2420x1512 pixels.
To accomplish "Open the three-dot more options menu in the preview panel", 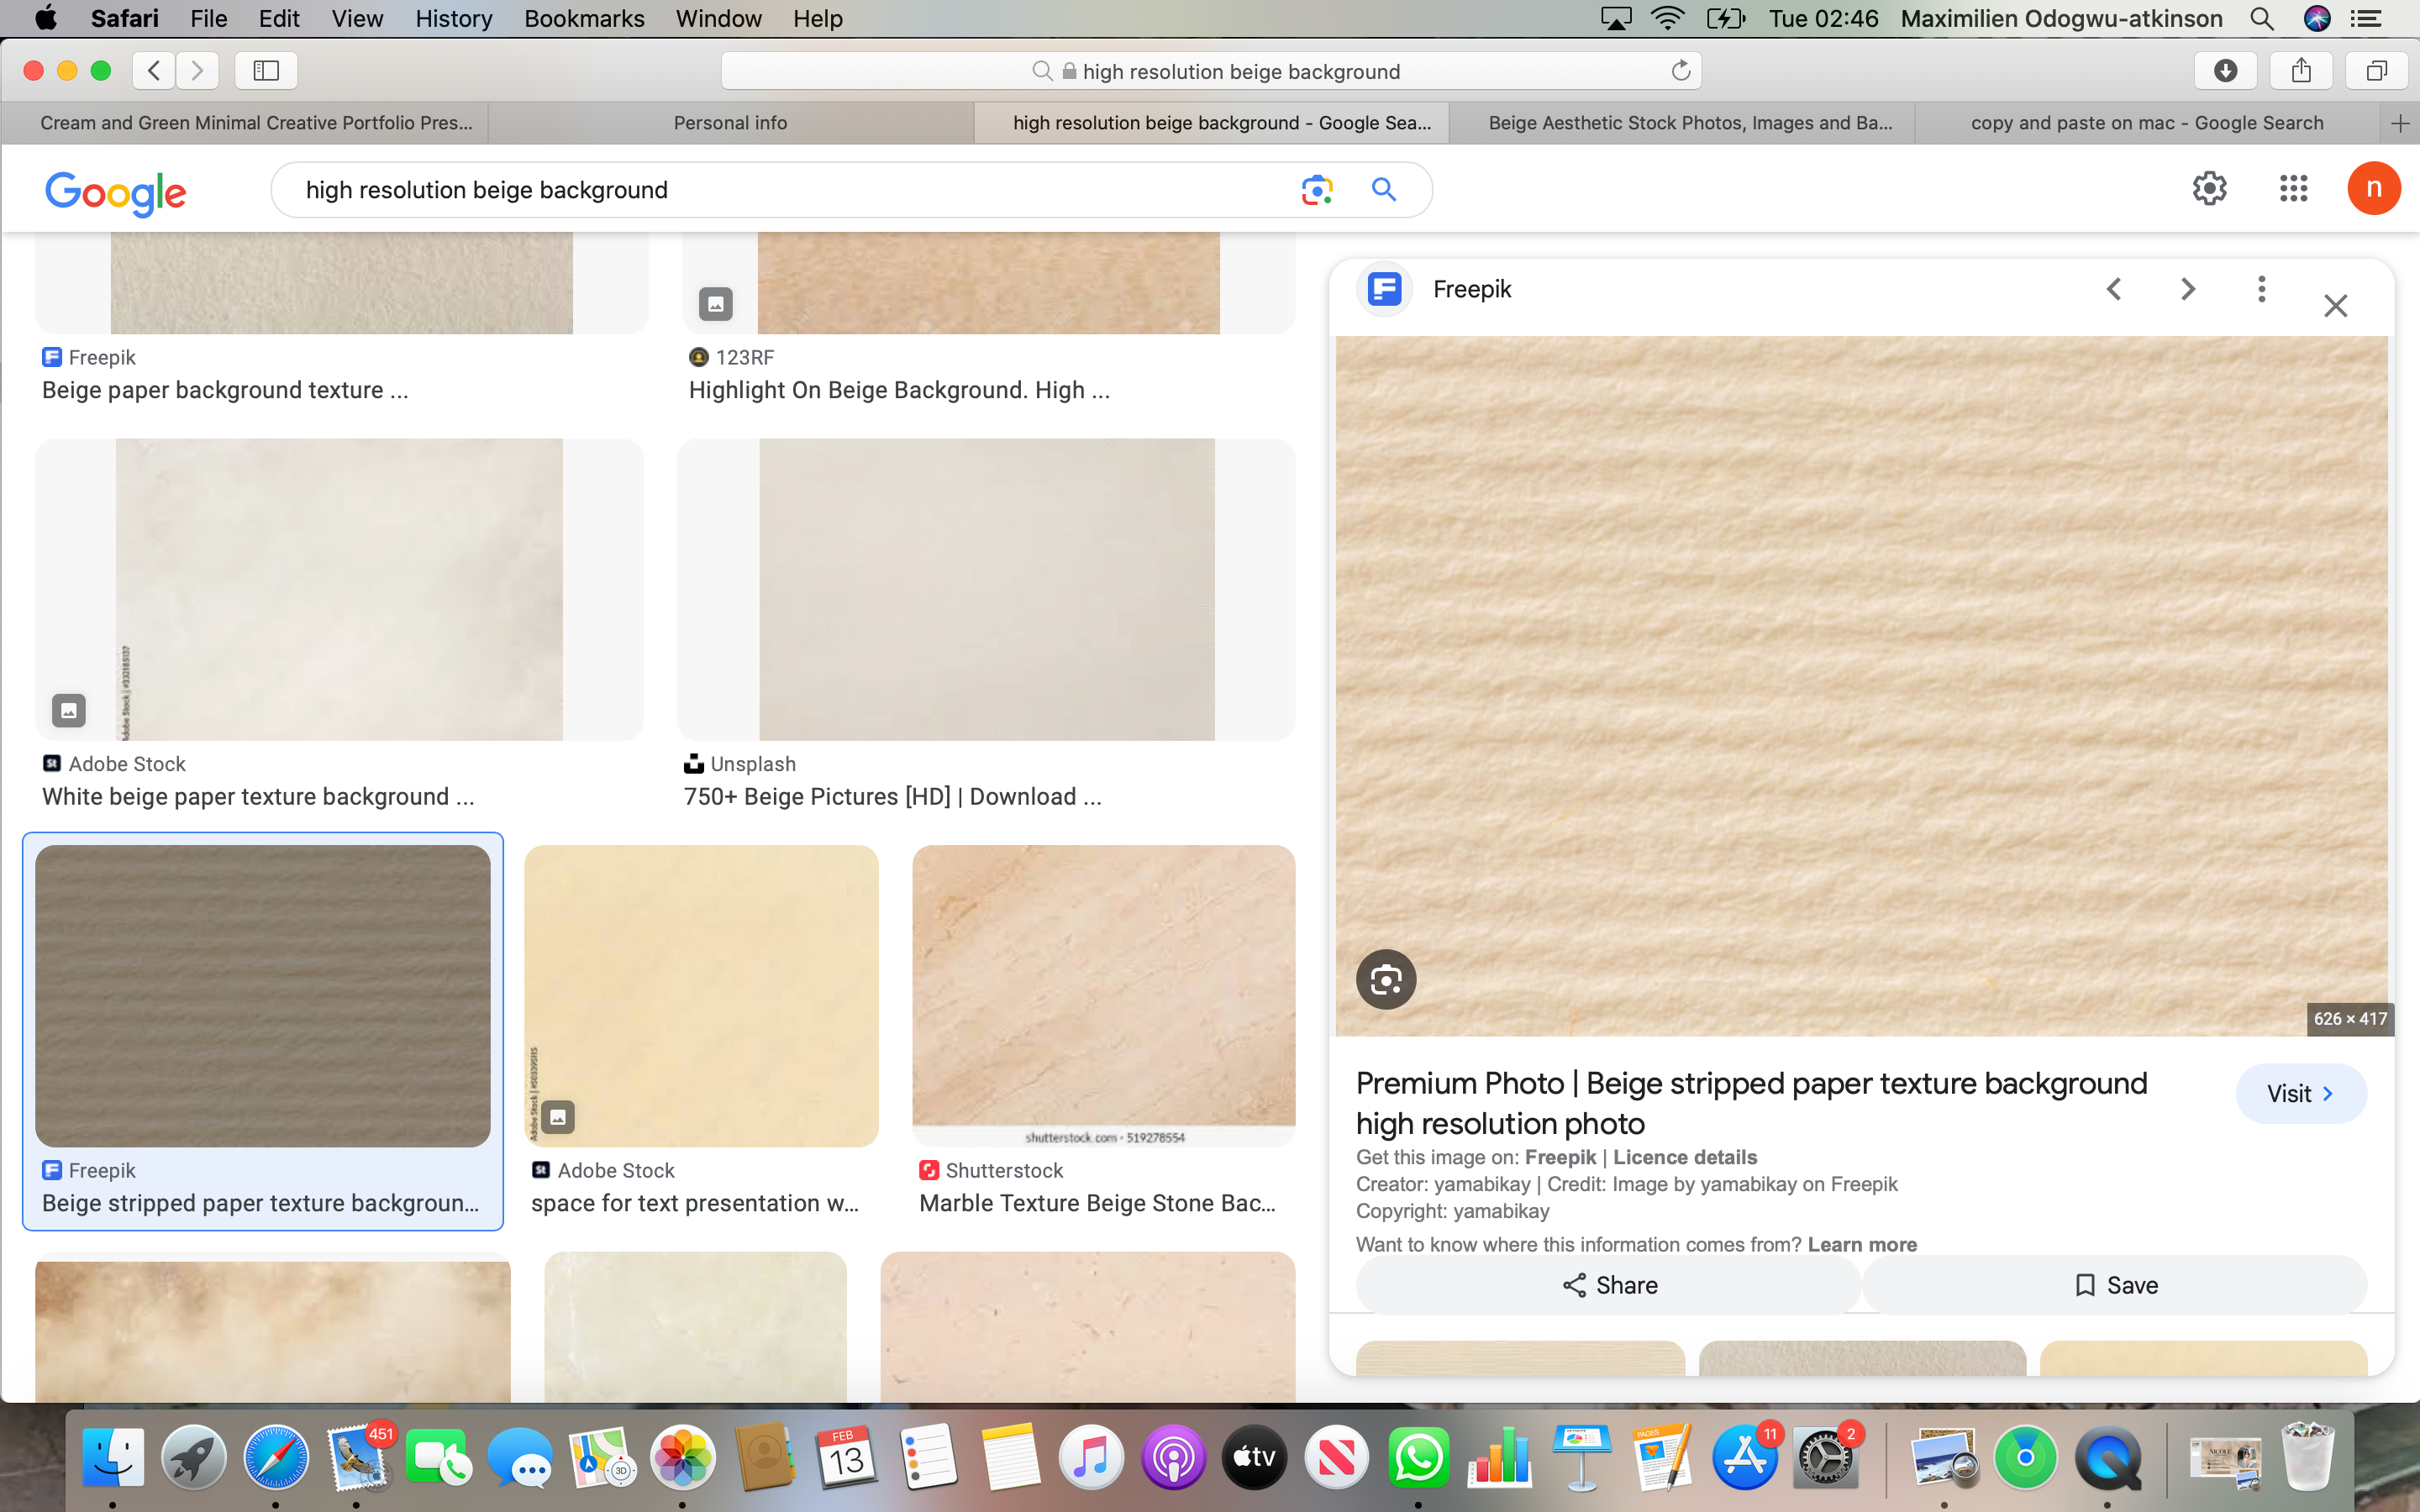I will [x=2261, y=289].
